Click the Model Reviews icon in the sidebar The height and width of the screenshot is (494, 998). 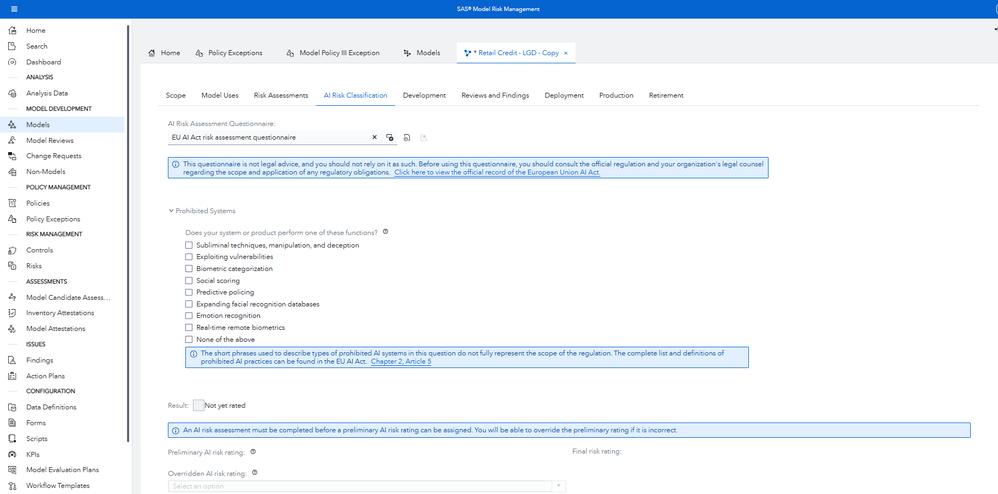tap(11, 140)
